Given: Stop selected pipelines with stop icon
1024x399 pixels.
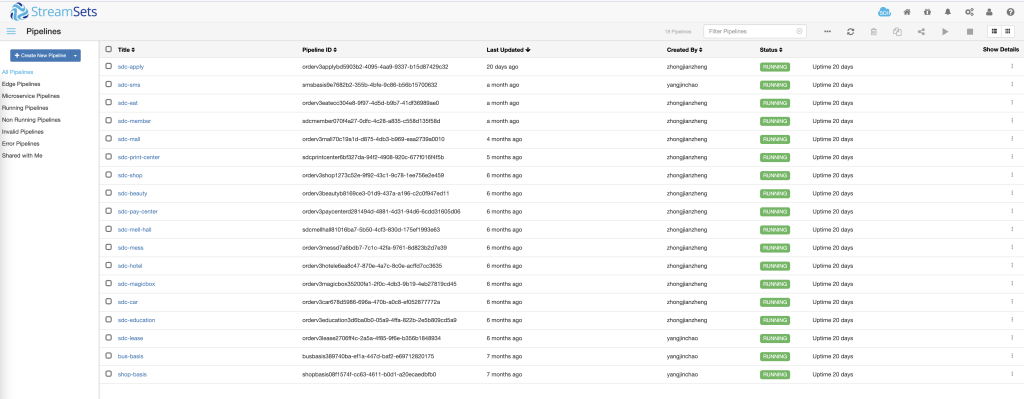Looking at the screenshot, I should point(970,31).
